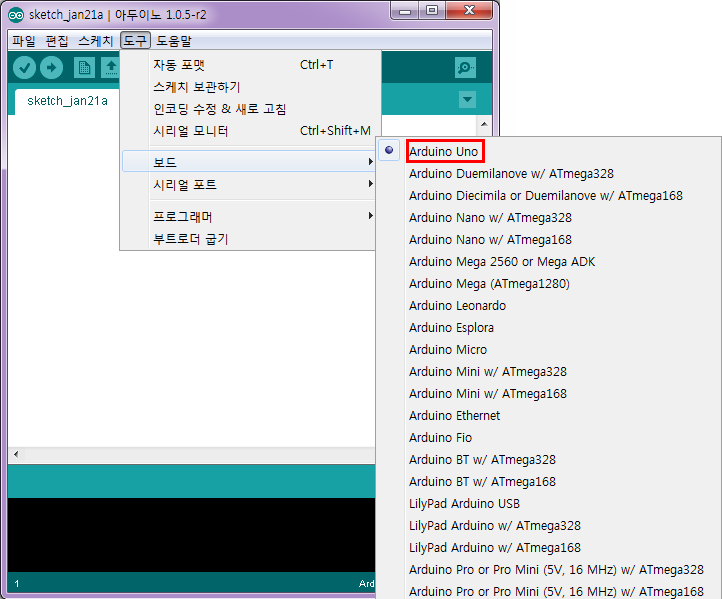Select Arduino Pro Mini 5V 16MHz ATmega168

(x=549, y=591)
